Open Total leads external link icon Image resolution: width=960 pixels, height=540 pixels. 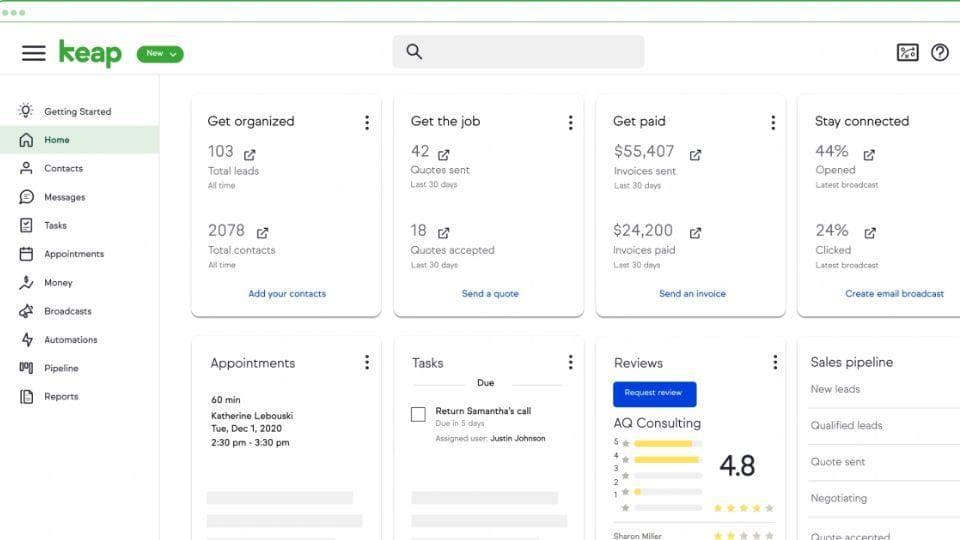[250, 154]
